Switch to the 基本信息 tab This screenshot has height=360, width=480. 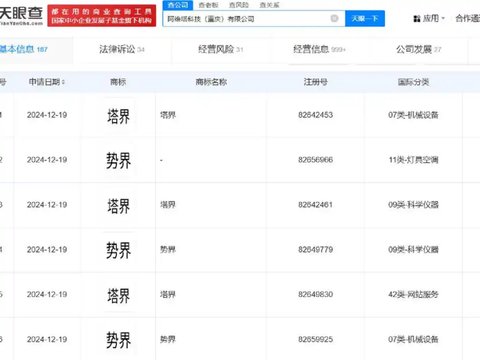(x=24, y=49)
